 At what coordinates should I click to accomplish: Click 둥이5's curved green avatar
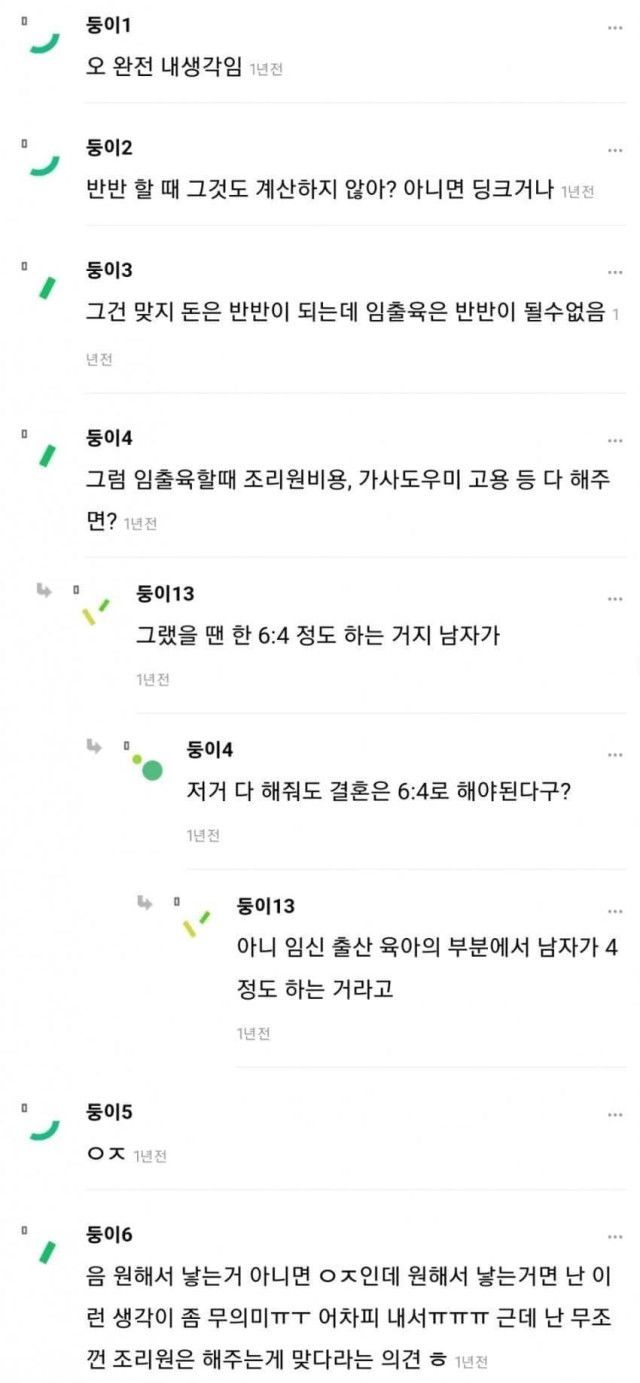[44, 1129]
